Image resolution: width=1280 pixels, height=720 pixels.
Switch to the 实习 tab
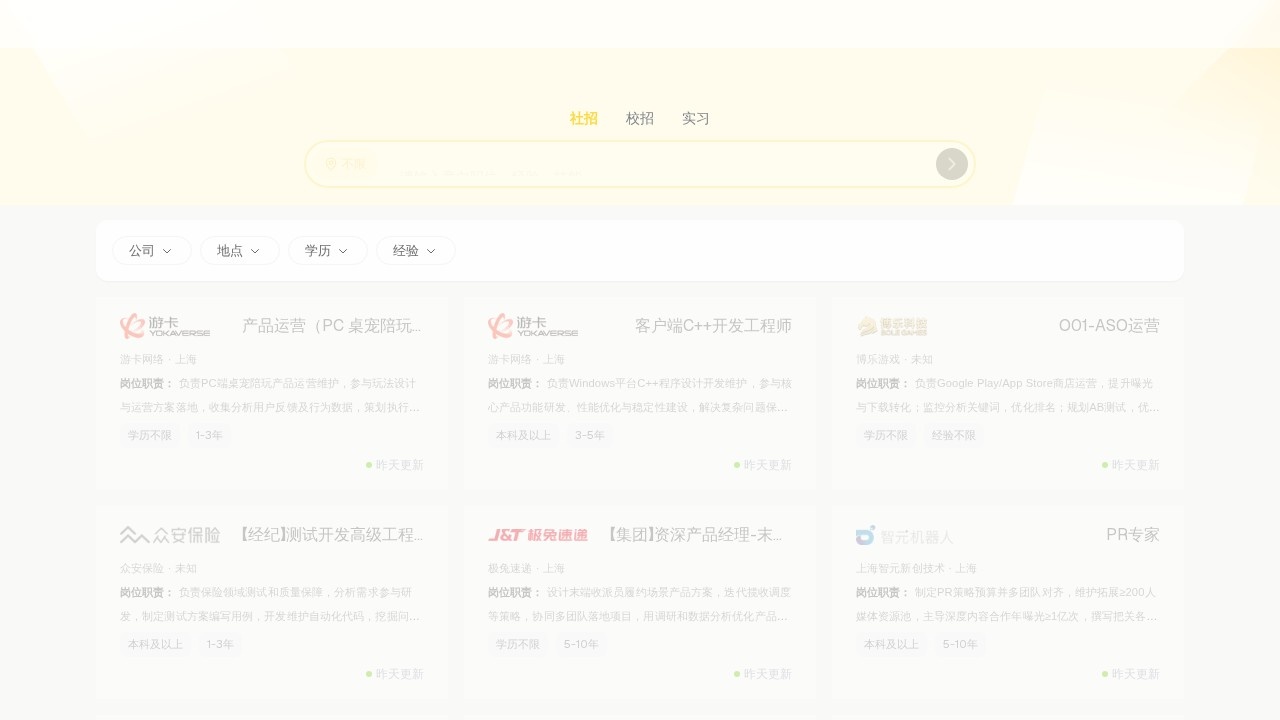click(x=696, y=118)
